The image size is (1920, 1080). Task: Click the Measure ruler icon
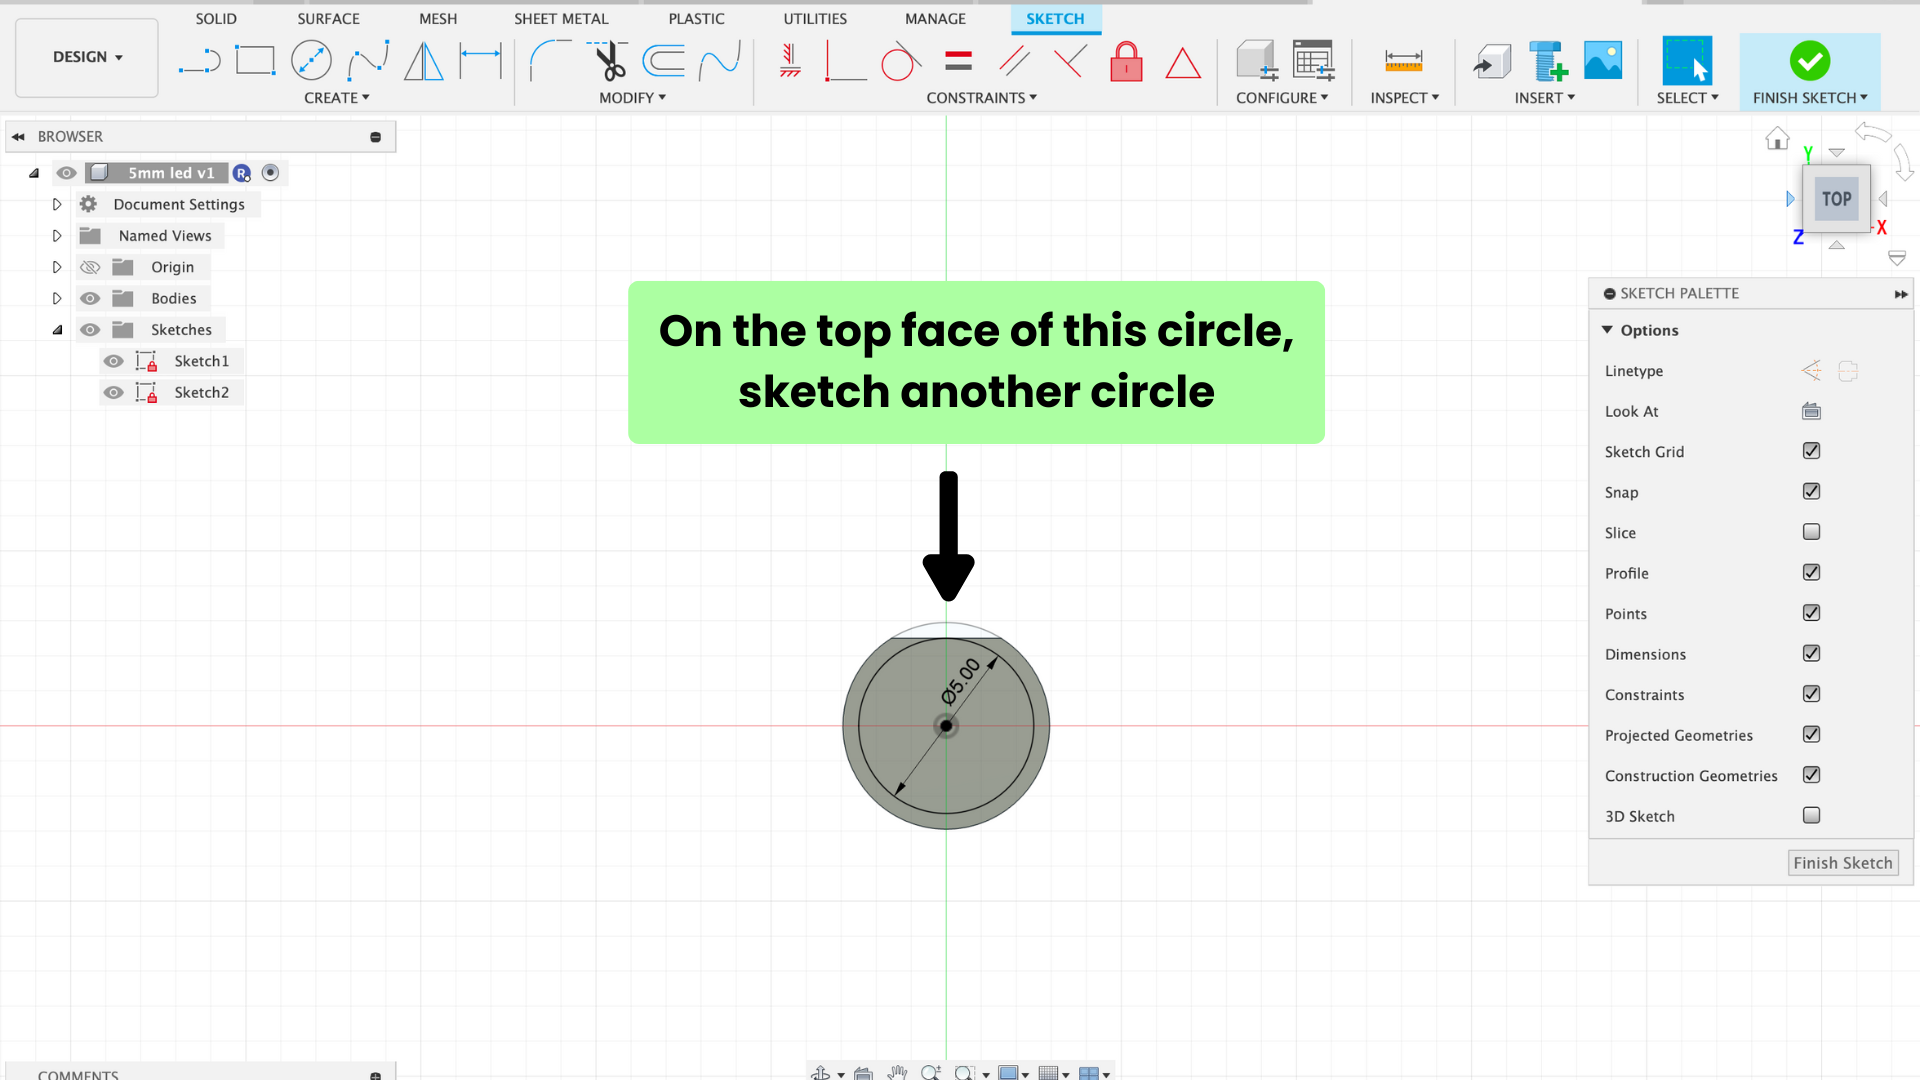(x=1404, y=61)
